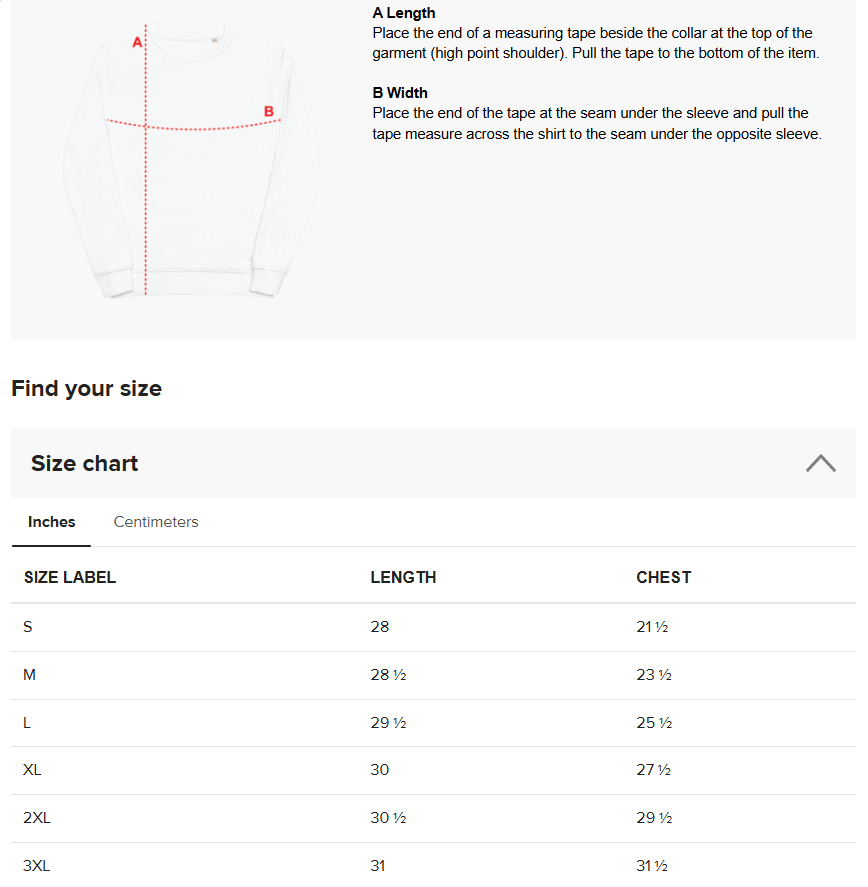
Task: Click the B Width instructions heading
Action: 400,93
